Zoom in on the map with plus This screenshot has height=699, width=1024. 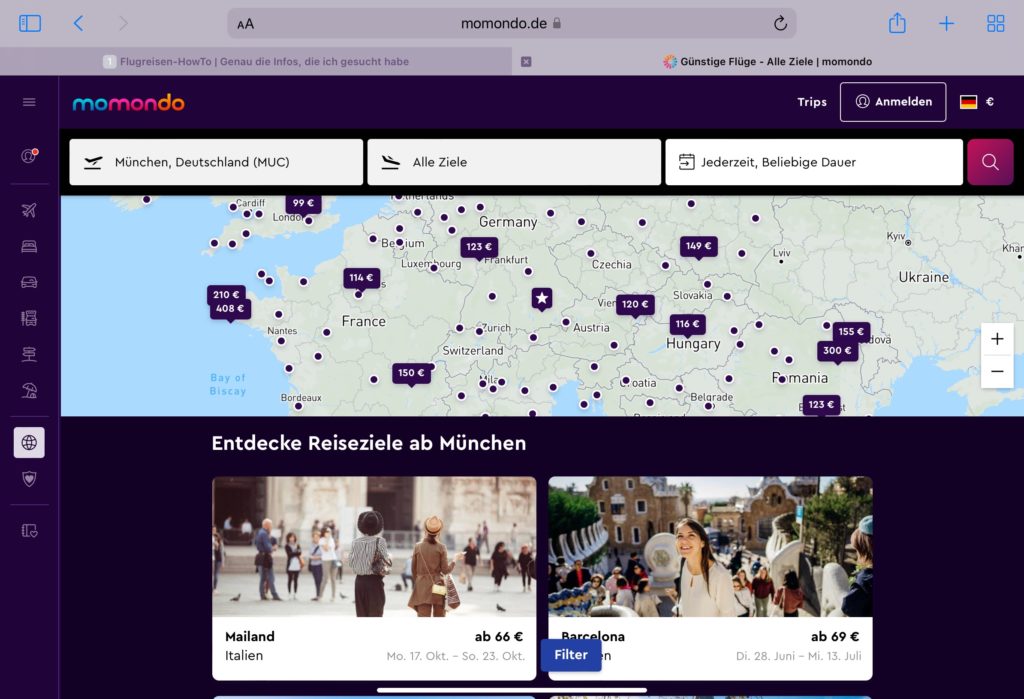pyautogui.click(x=996, y=339)
